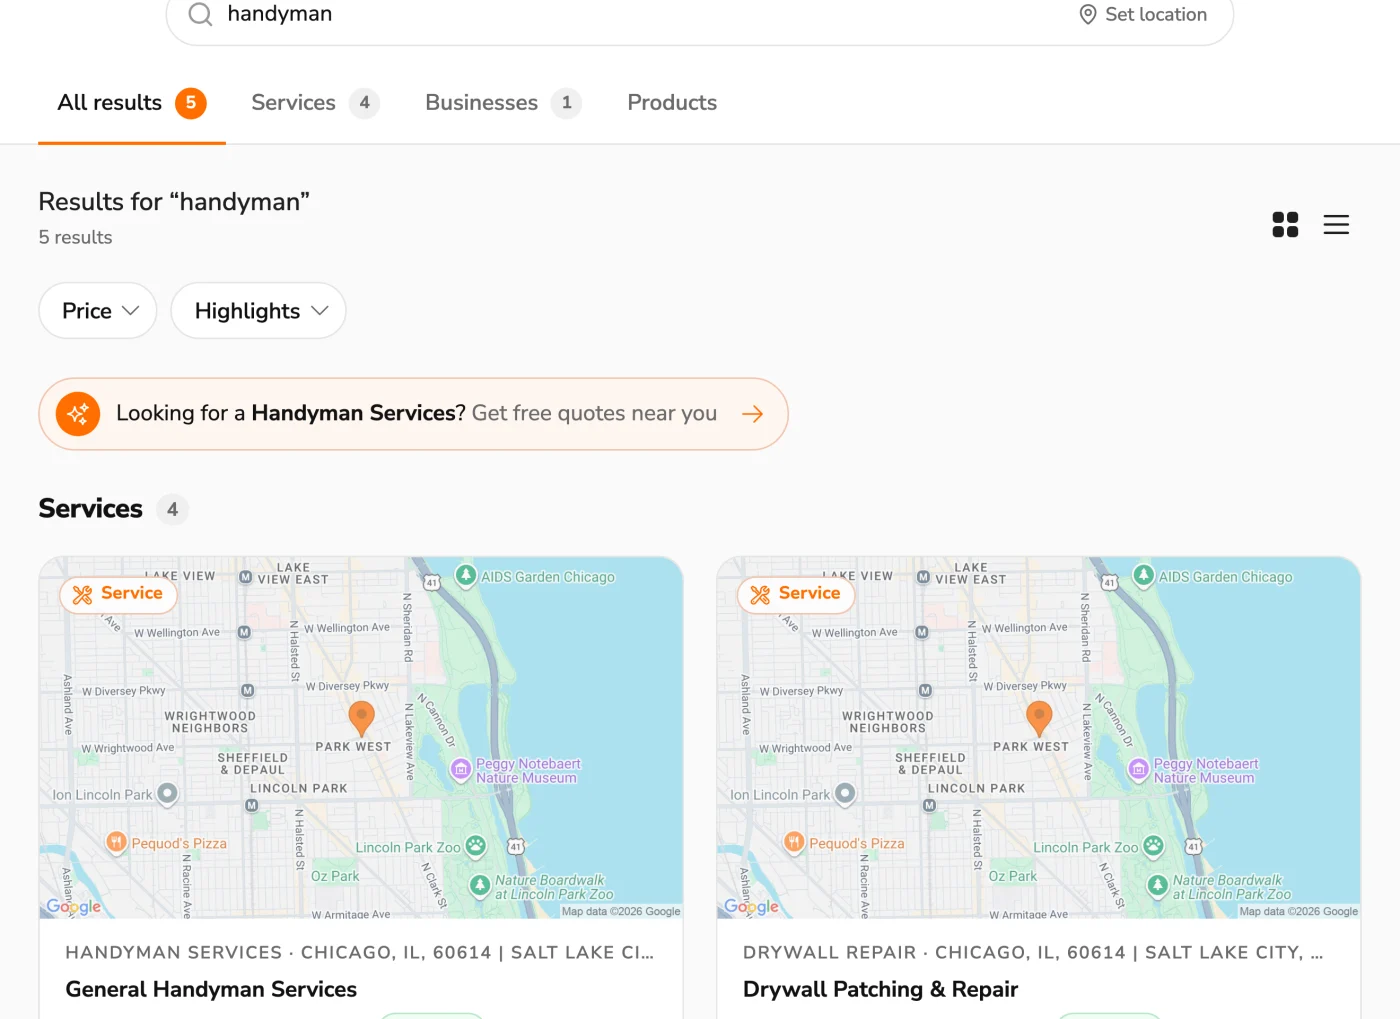
Task: Open the Highlights filter dropdown
Action: point(258,311)
